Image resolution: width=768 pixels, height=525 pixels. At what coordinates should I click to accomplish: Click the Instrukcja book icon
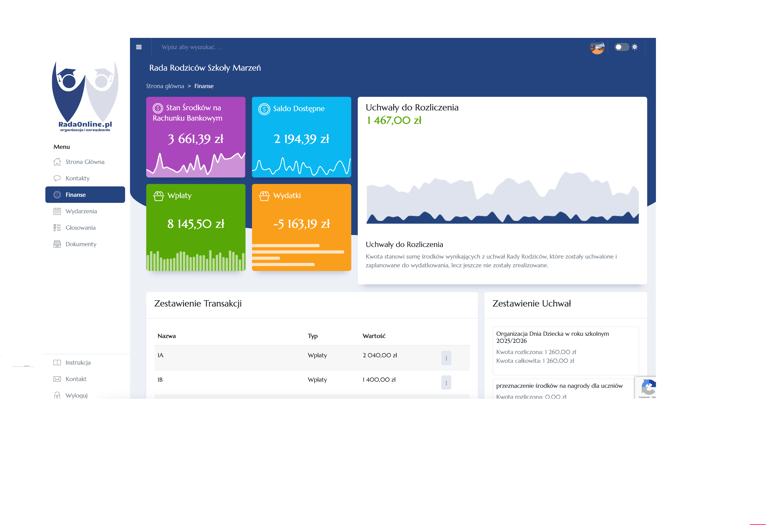(x=57, y=362)
